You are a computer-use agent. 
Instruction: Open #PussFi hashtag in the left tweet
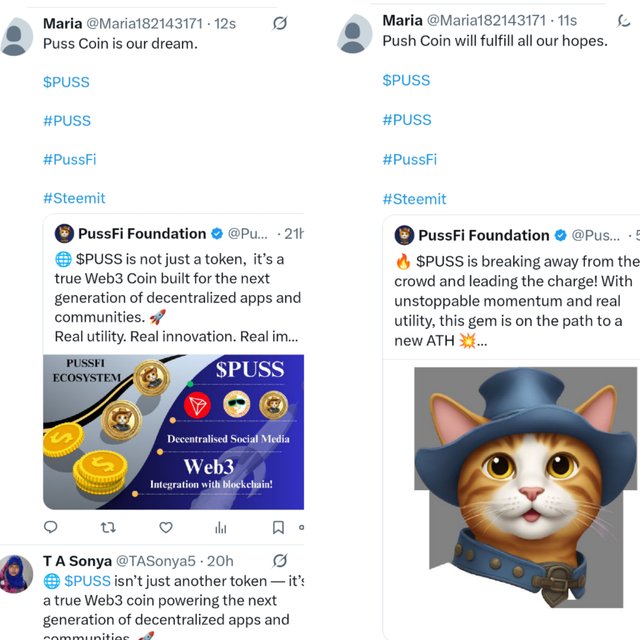pyautogui.click(x=69, y=159)
